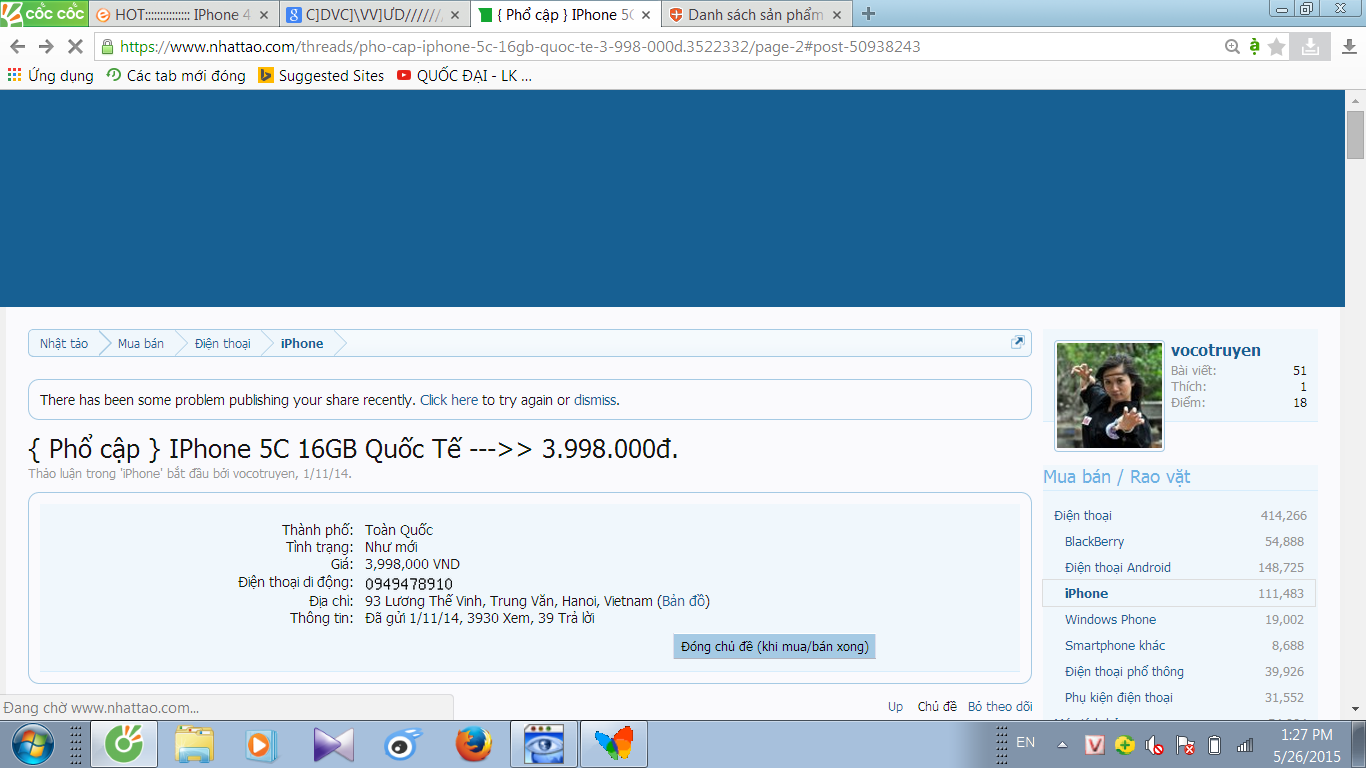Go forward to the next page
Image resolution: width=1366 pixels, height=768 pixels.
[x=46, y=46]
